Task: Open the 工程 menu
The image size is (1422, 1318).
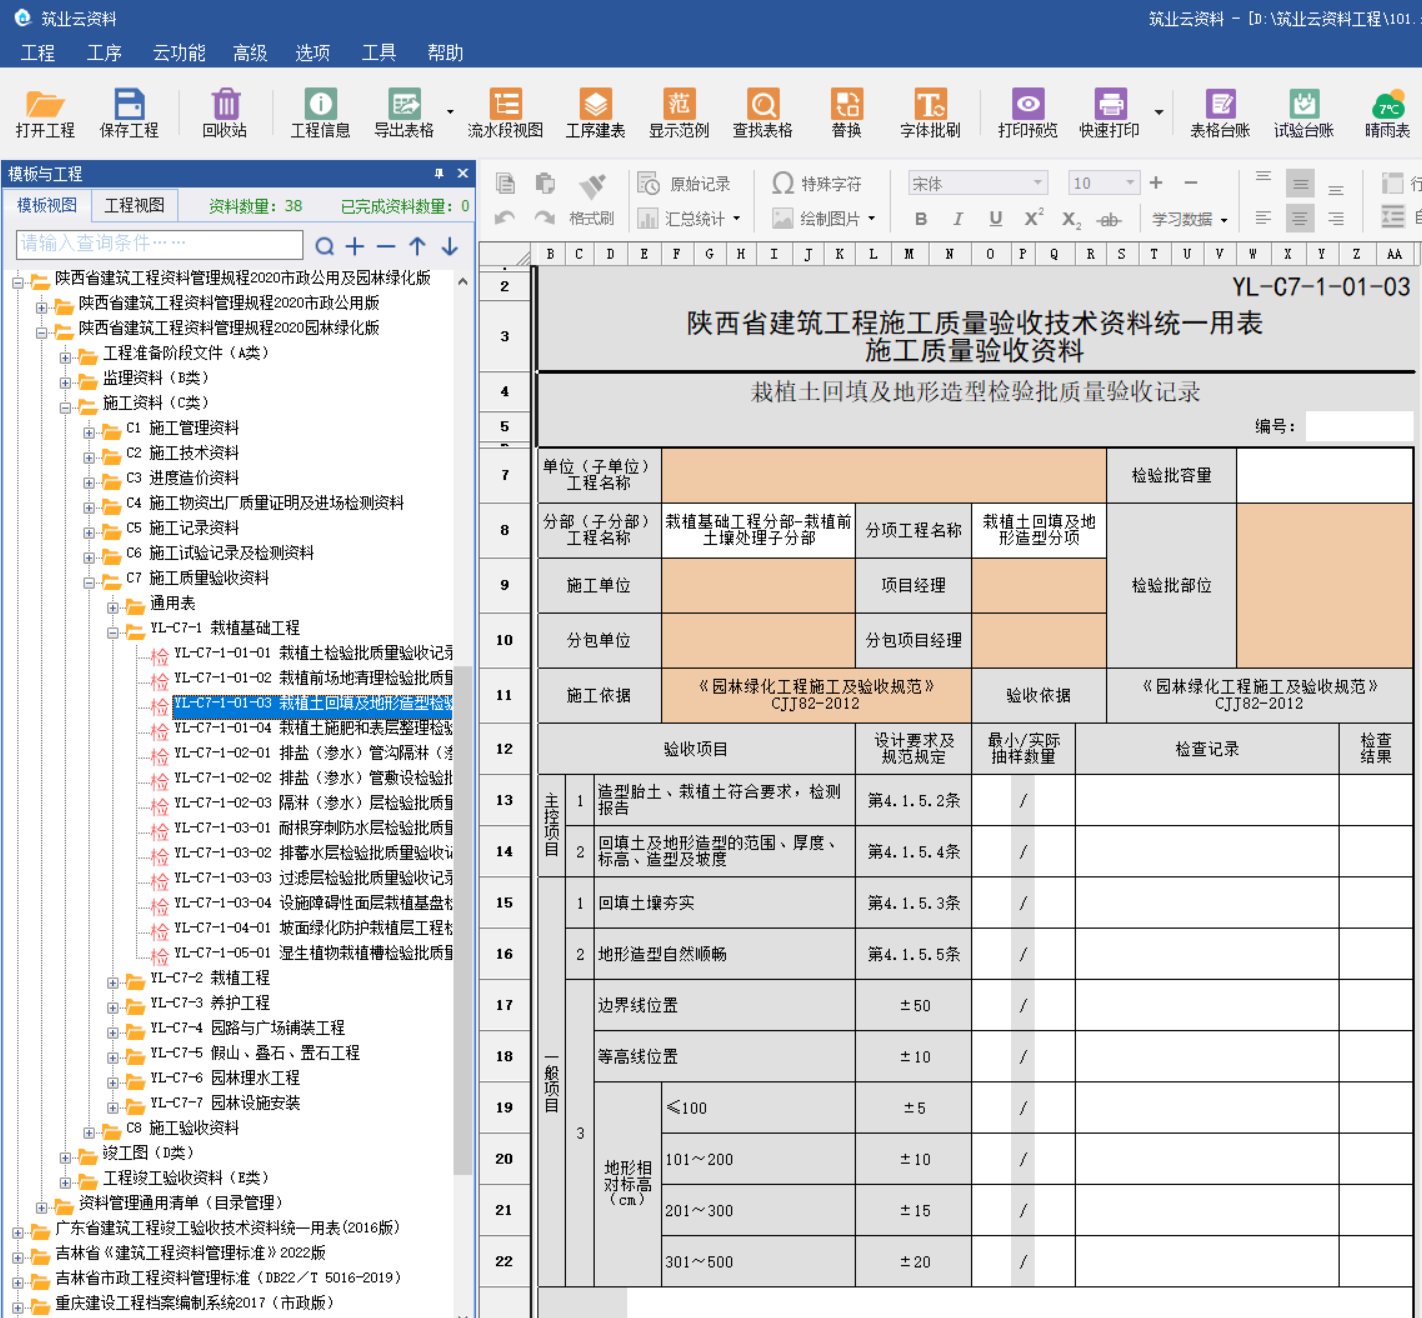Action: click(x=38, y=53)
